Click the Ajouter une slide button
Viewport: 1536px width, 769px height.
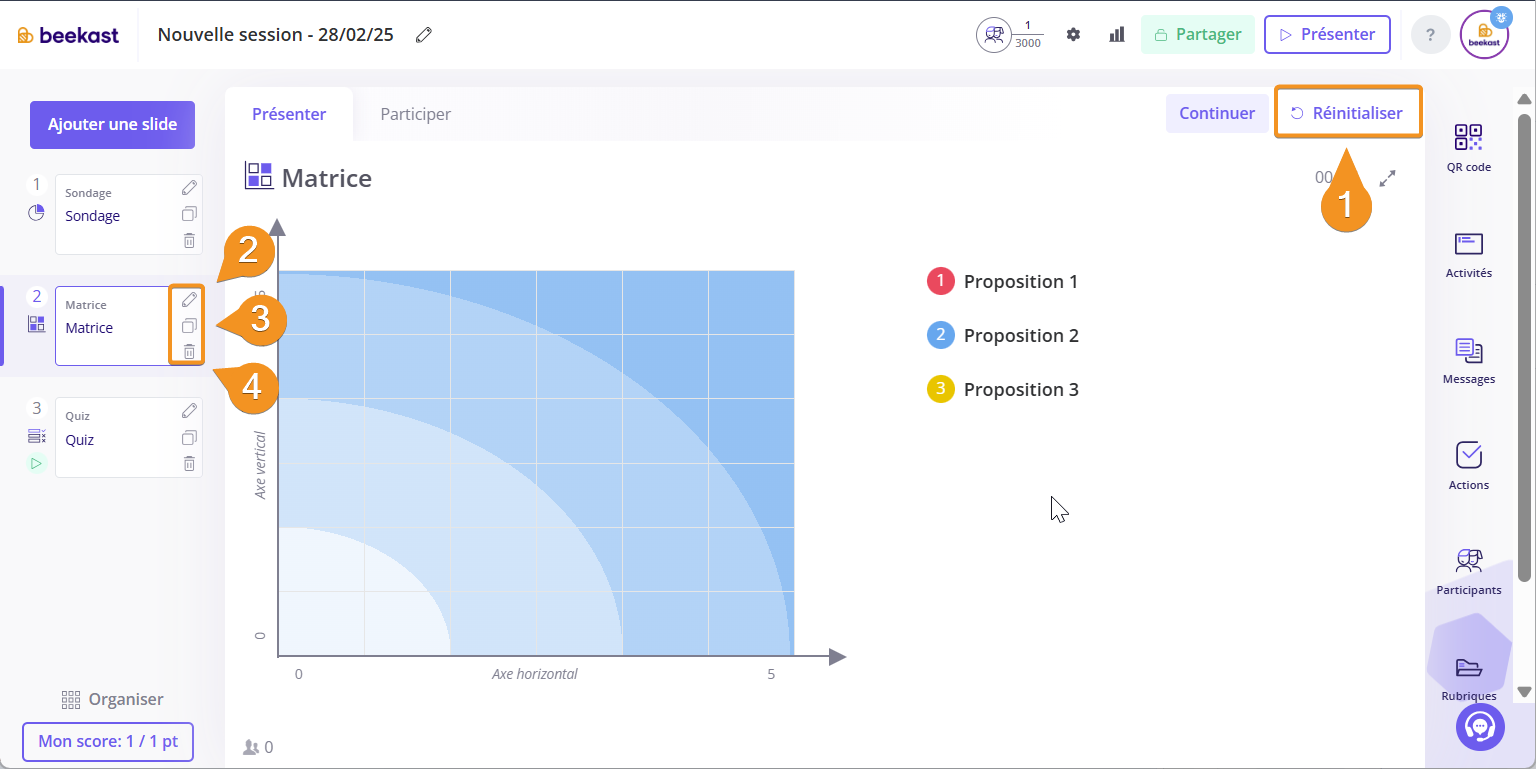[112, 125]
